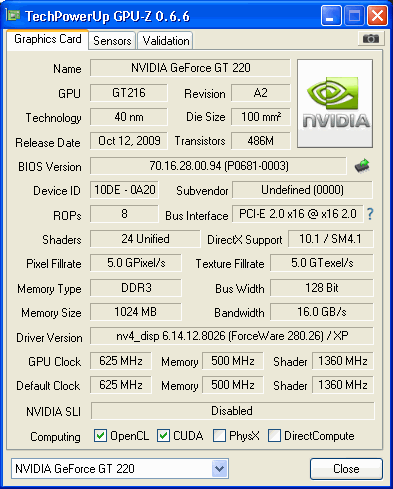The width and height of the screenshot is (393, 489).
Task: Click the Bus Width field 128 Bit
Action: point(322,288)
